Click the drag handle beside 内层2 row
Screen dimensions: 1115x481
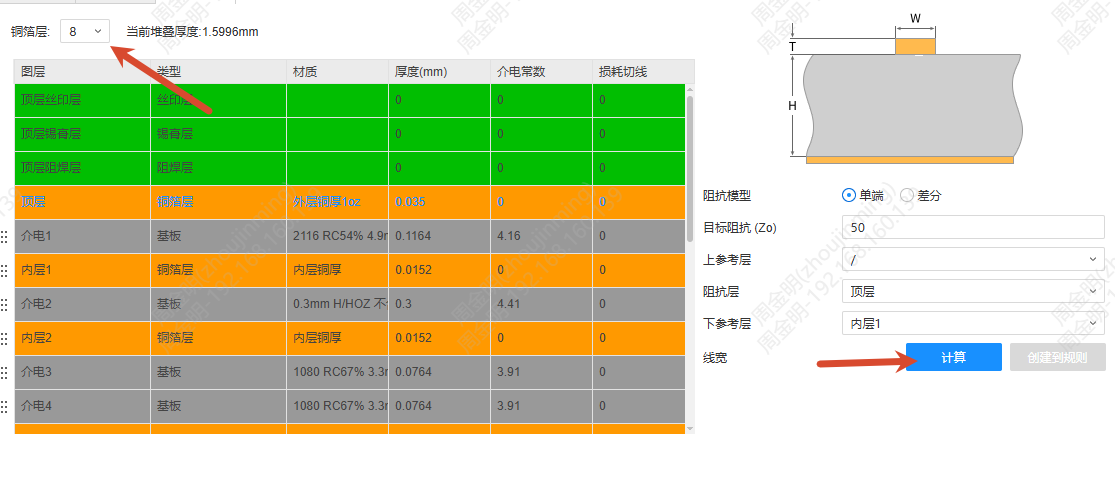click(x=4, y=339)
